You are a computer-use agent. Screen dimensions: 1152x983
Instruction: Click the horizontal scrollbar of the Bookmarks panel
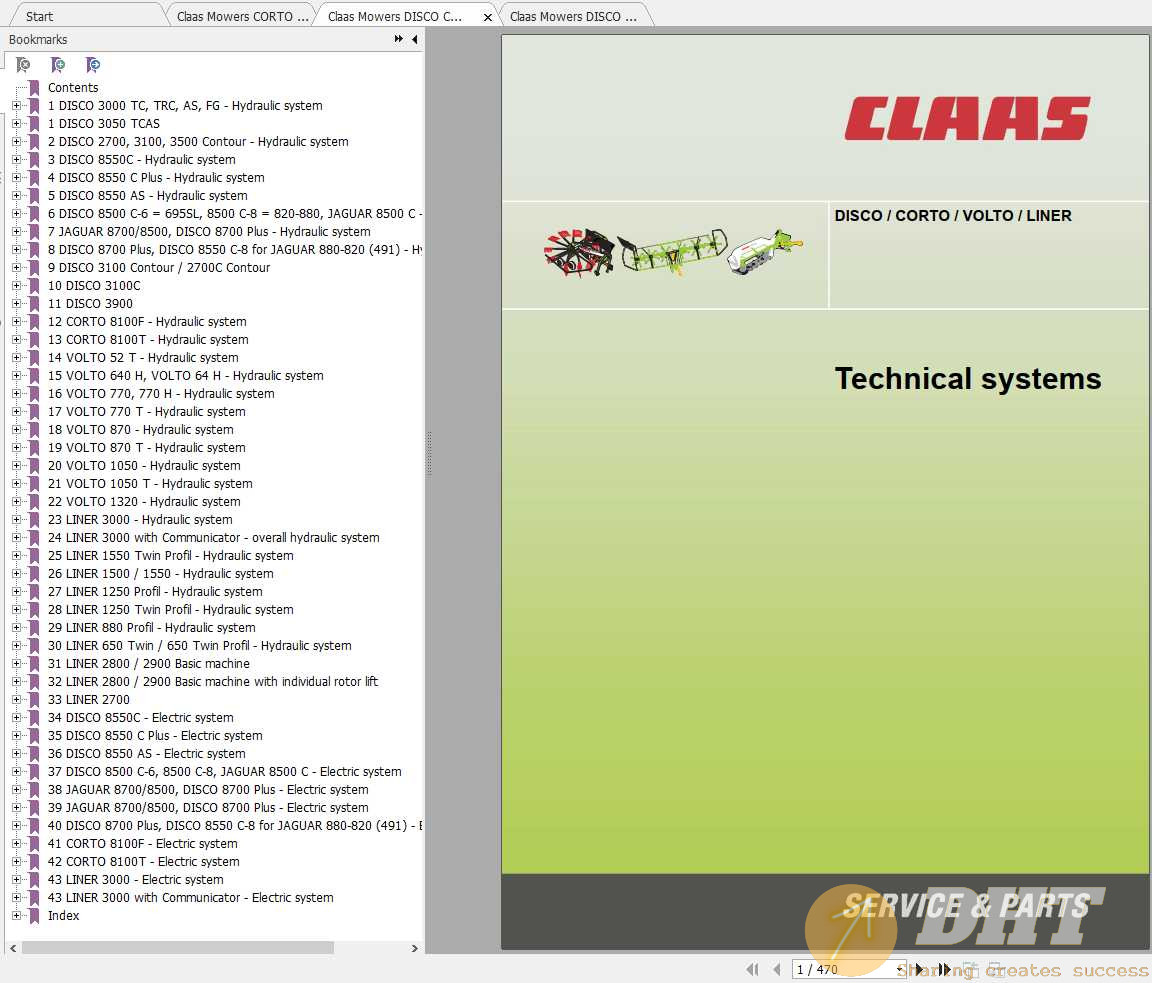tap(178, 948)
